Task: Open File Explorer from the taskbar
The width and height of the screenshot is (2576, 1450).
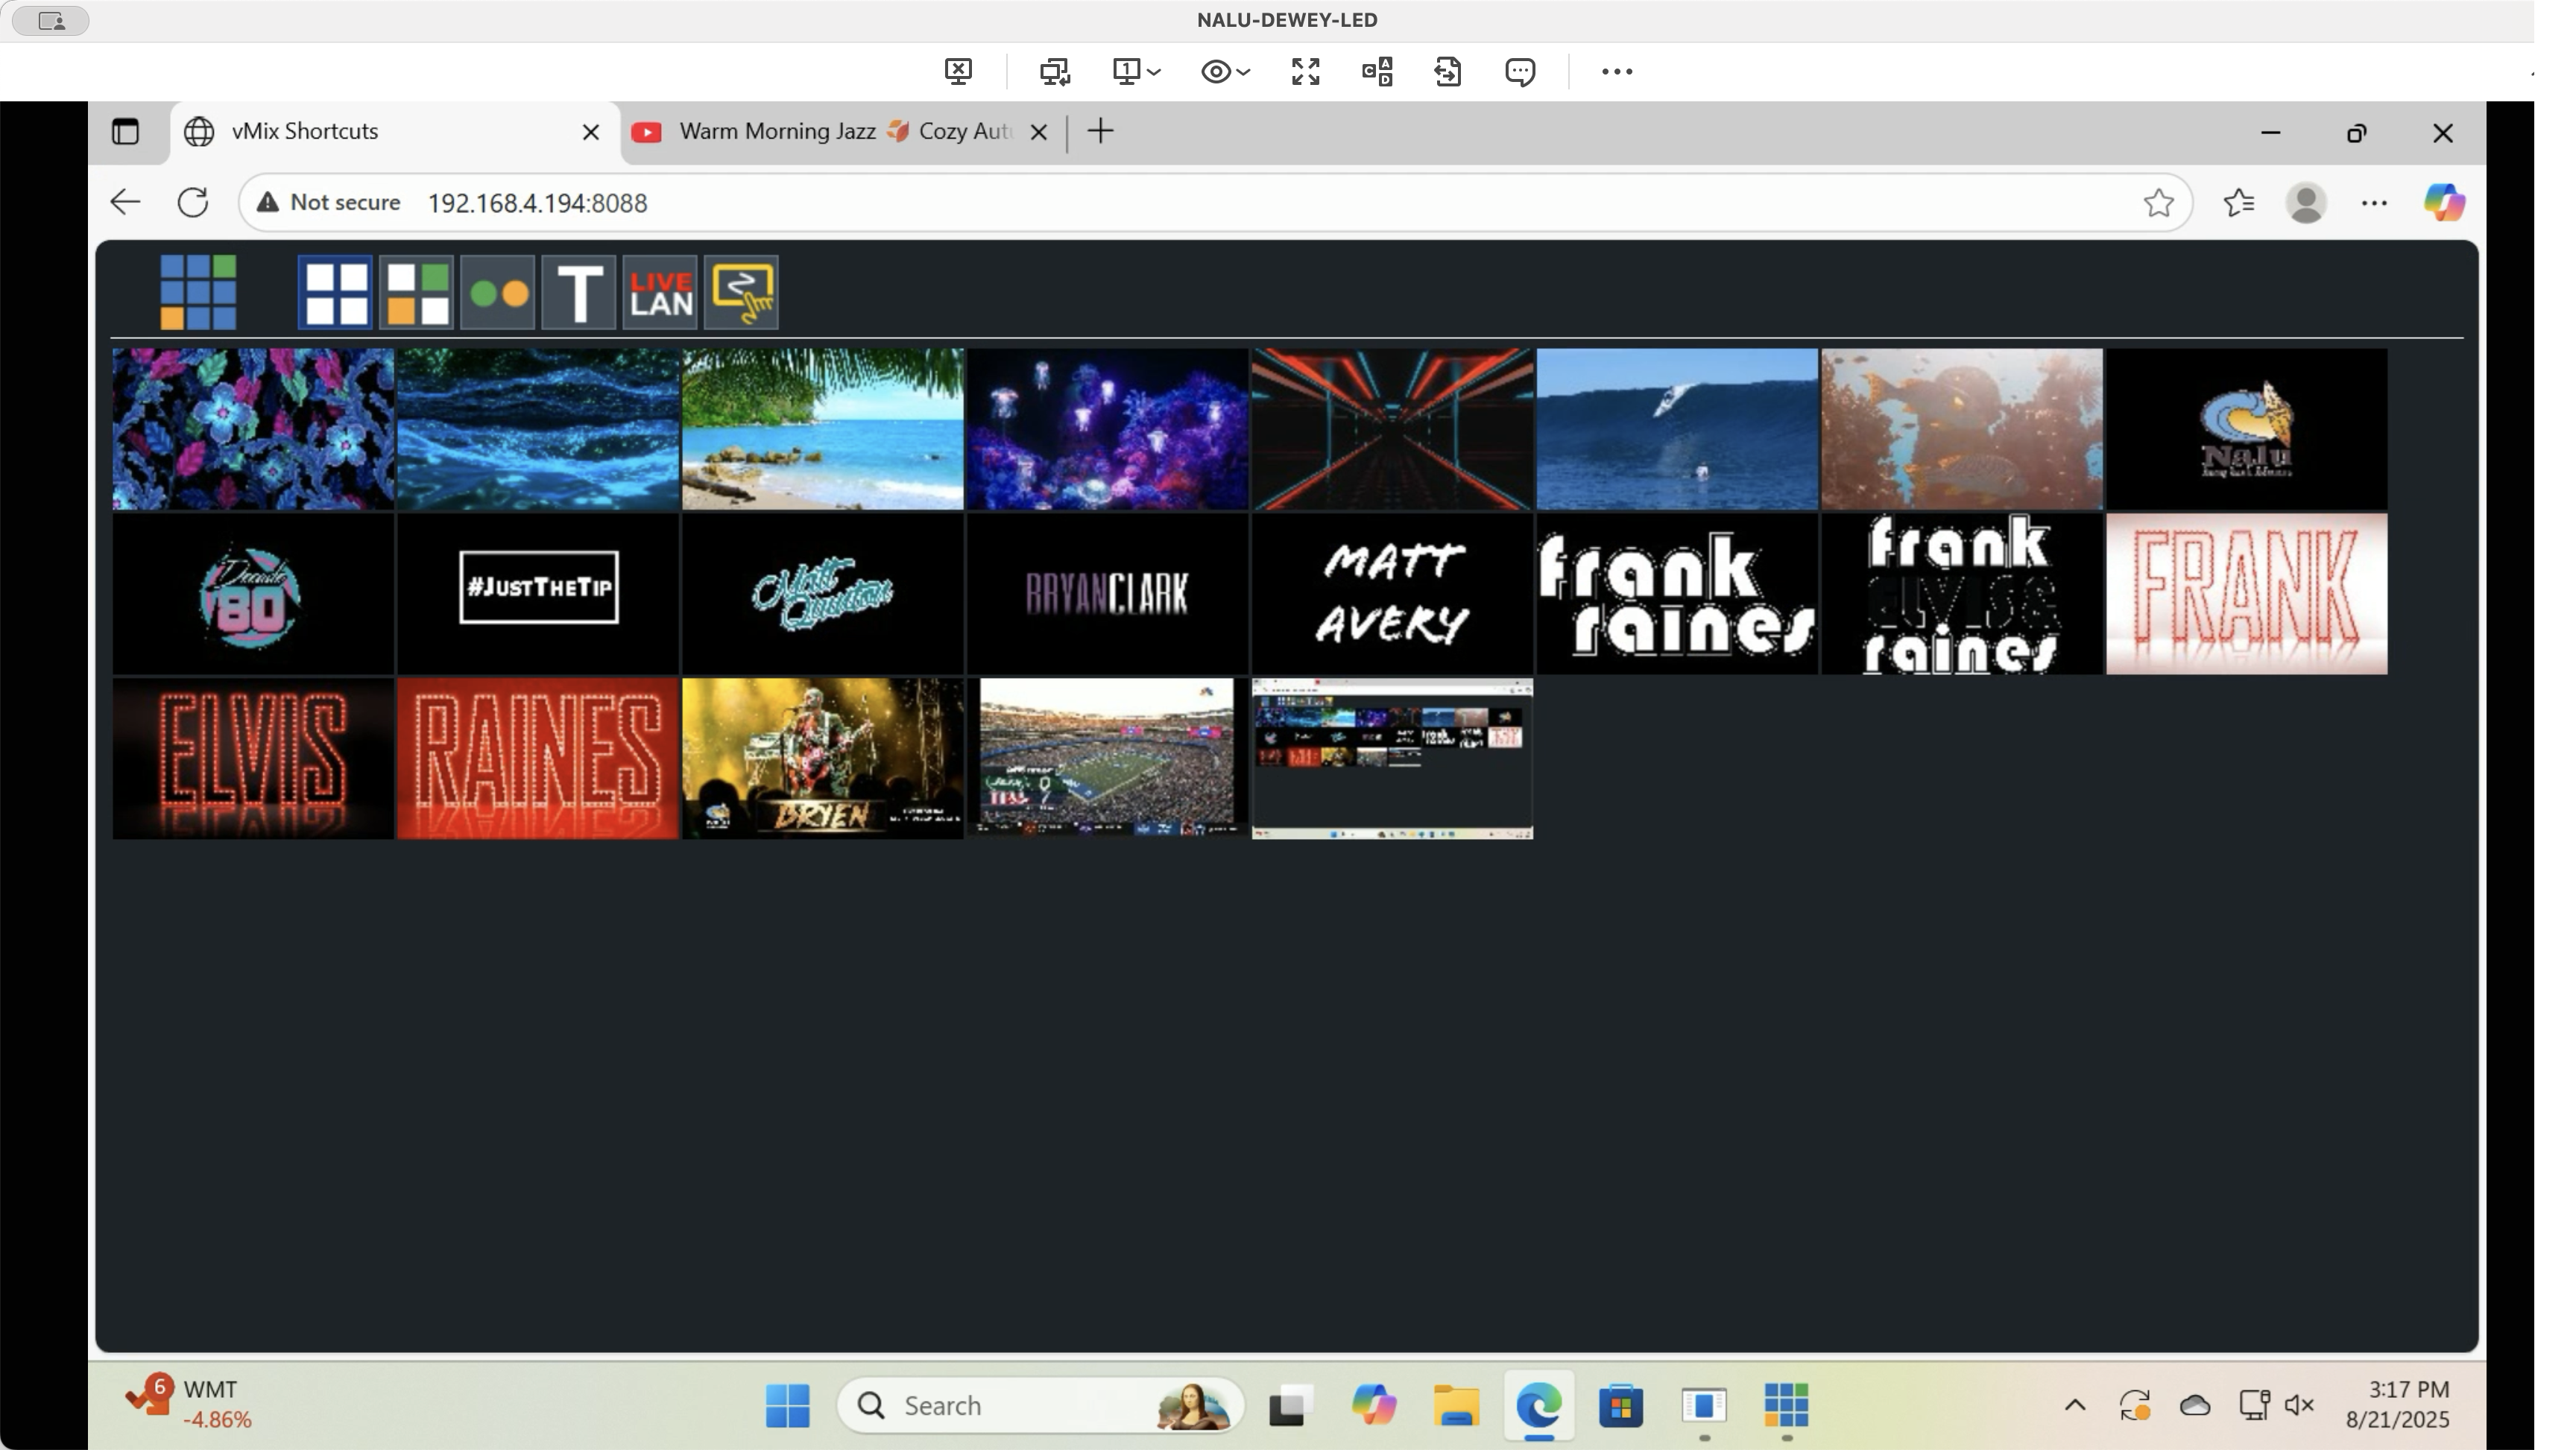Action: point(1456,1405)
